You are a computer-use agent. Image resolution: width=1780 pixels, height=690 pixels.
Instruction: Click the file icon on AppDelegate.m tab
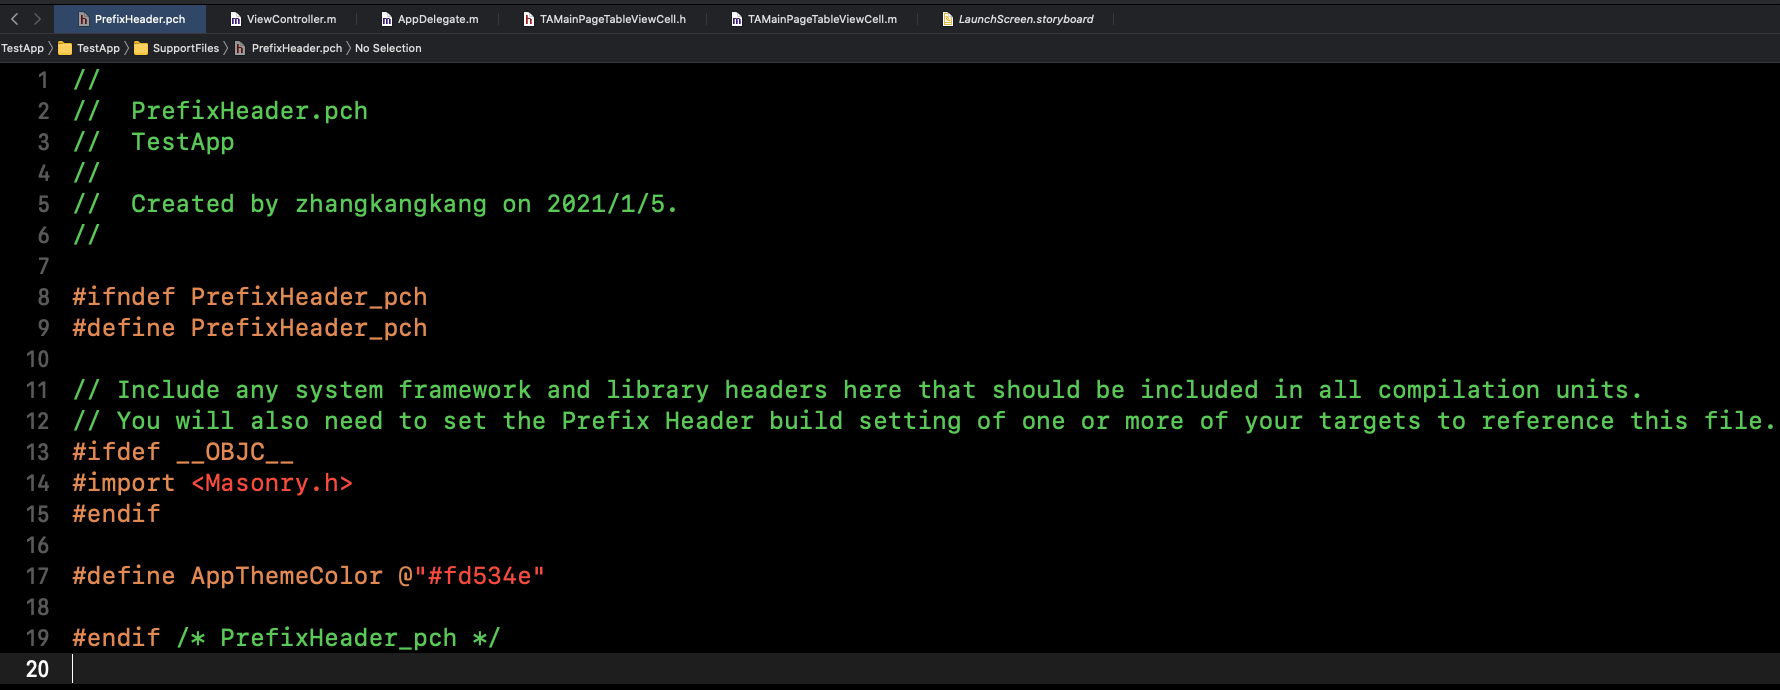point(386,19)
